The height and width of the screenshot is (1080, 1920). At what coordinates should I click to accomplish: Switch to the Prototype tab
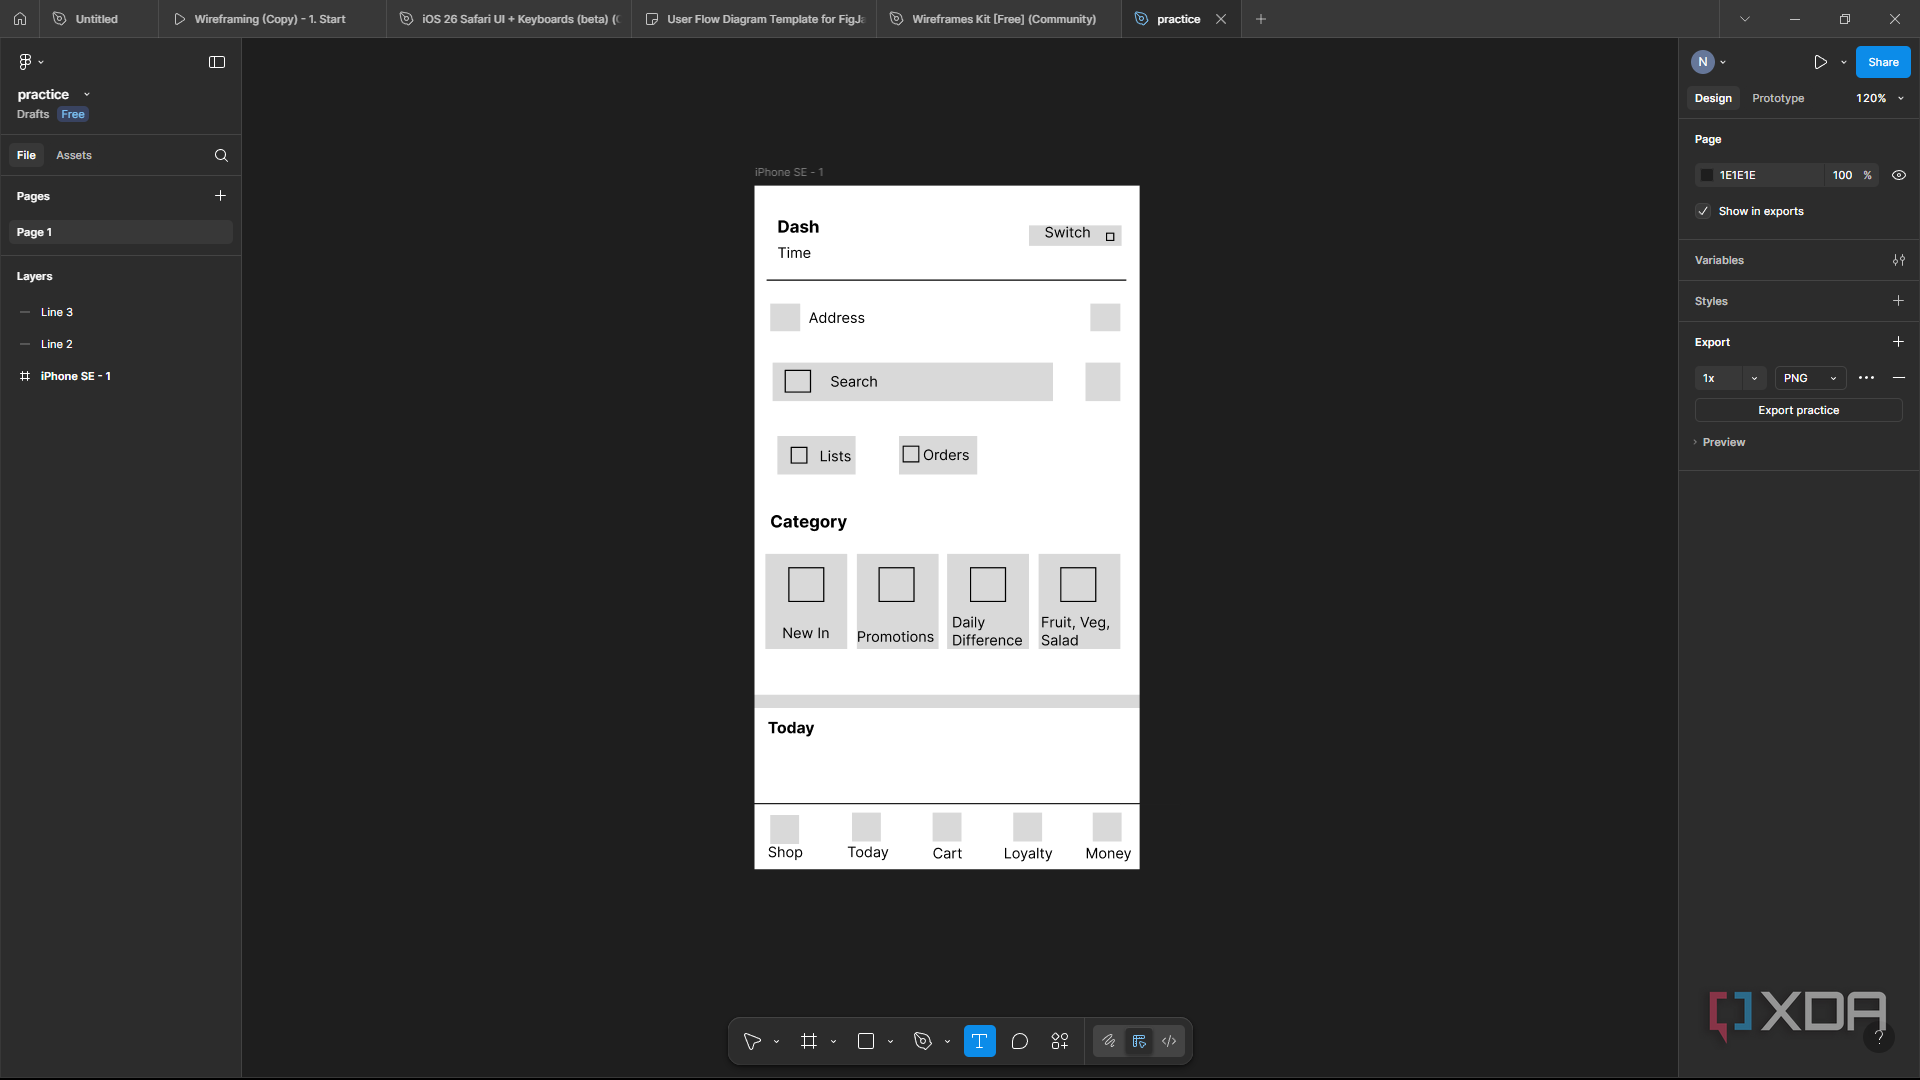[x=1778, y=98]
